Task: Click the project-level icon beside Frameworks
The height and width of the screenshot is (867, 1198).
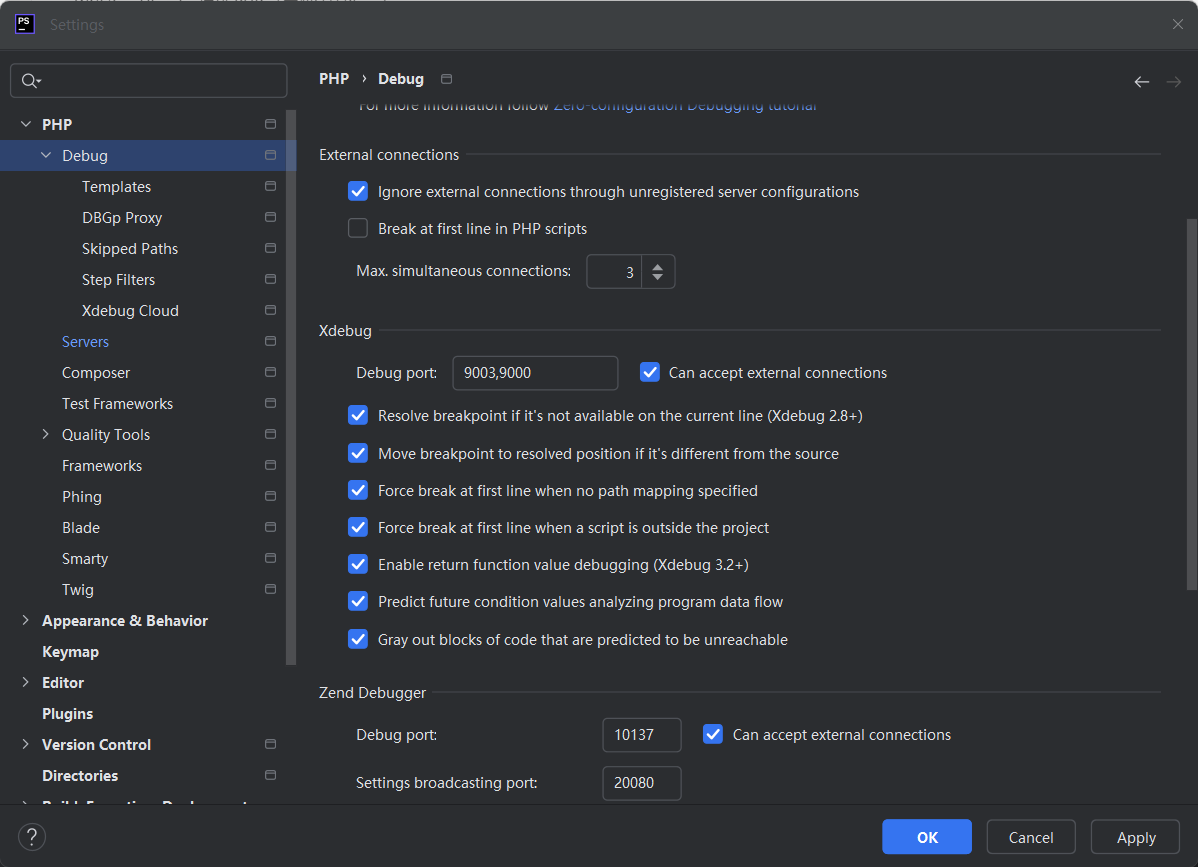Action: tap(270, 465)
